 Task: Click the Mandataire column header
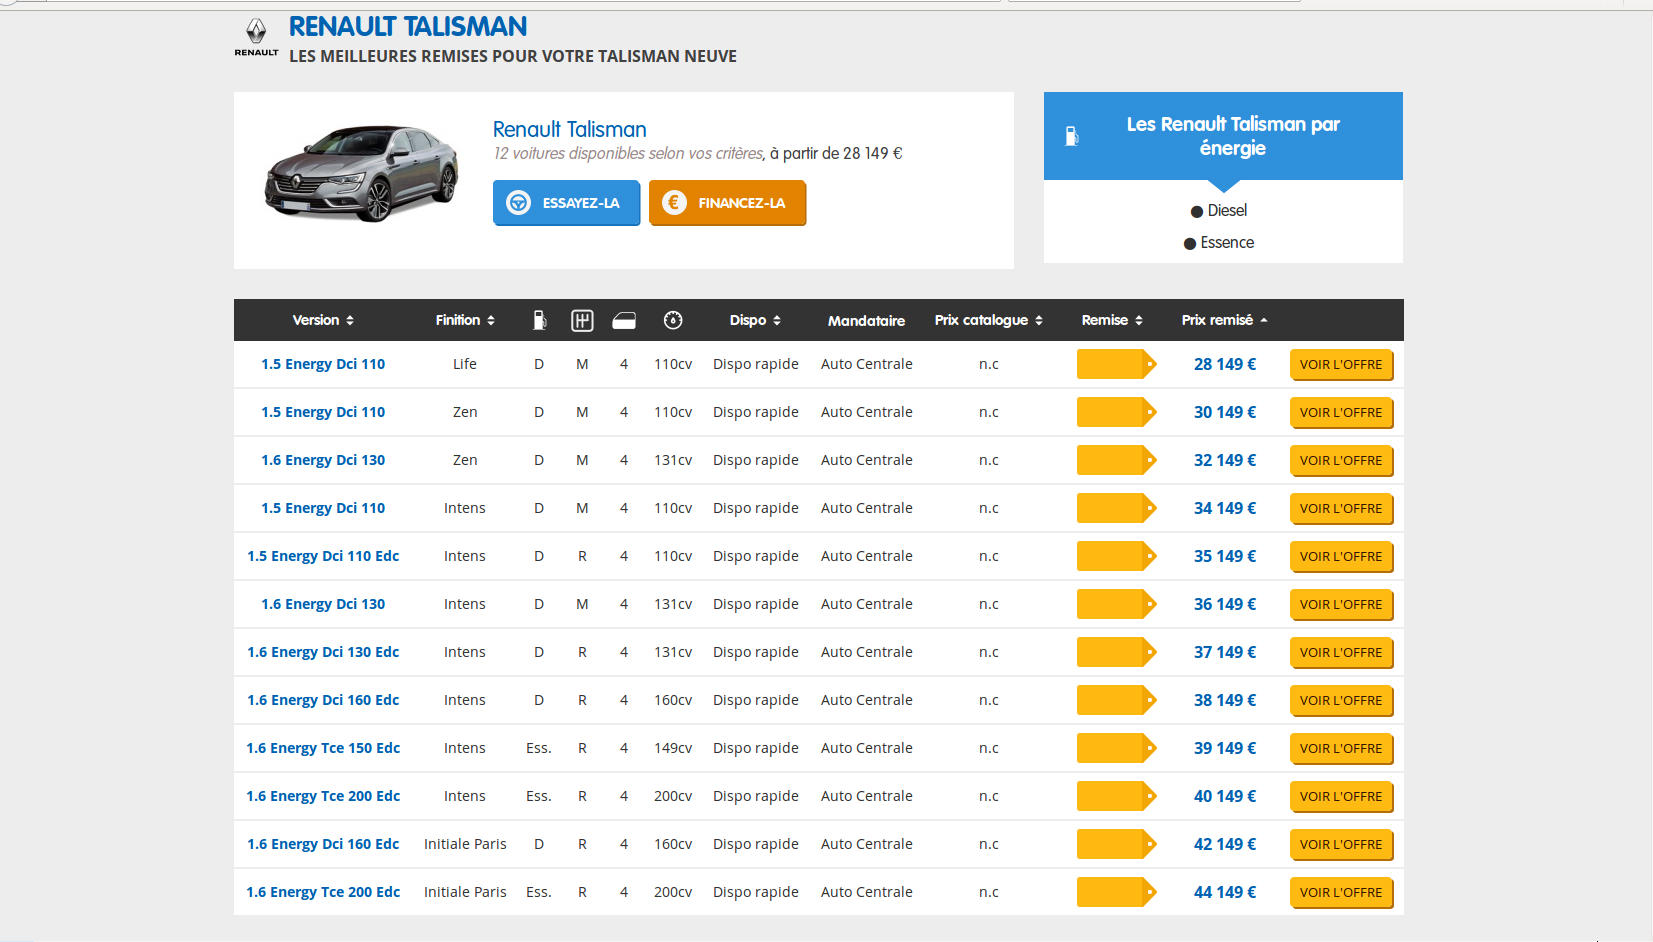click(866, 321)
